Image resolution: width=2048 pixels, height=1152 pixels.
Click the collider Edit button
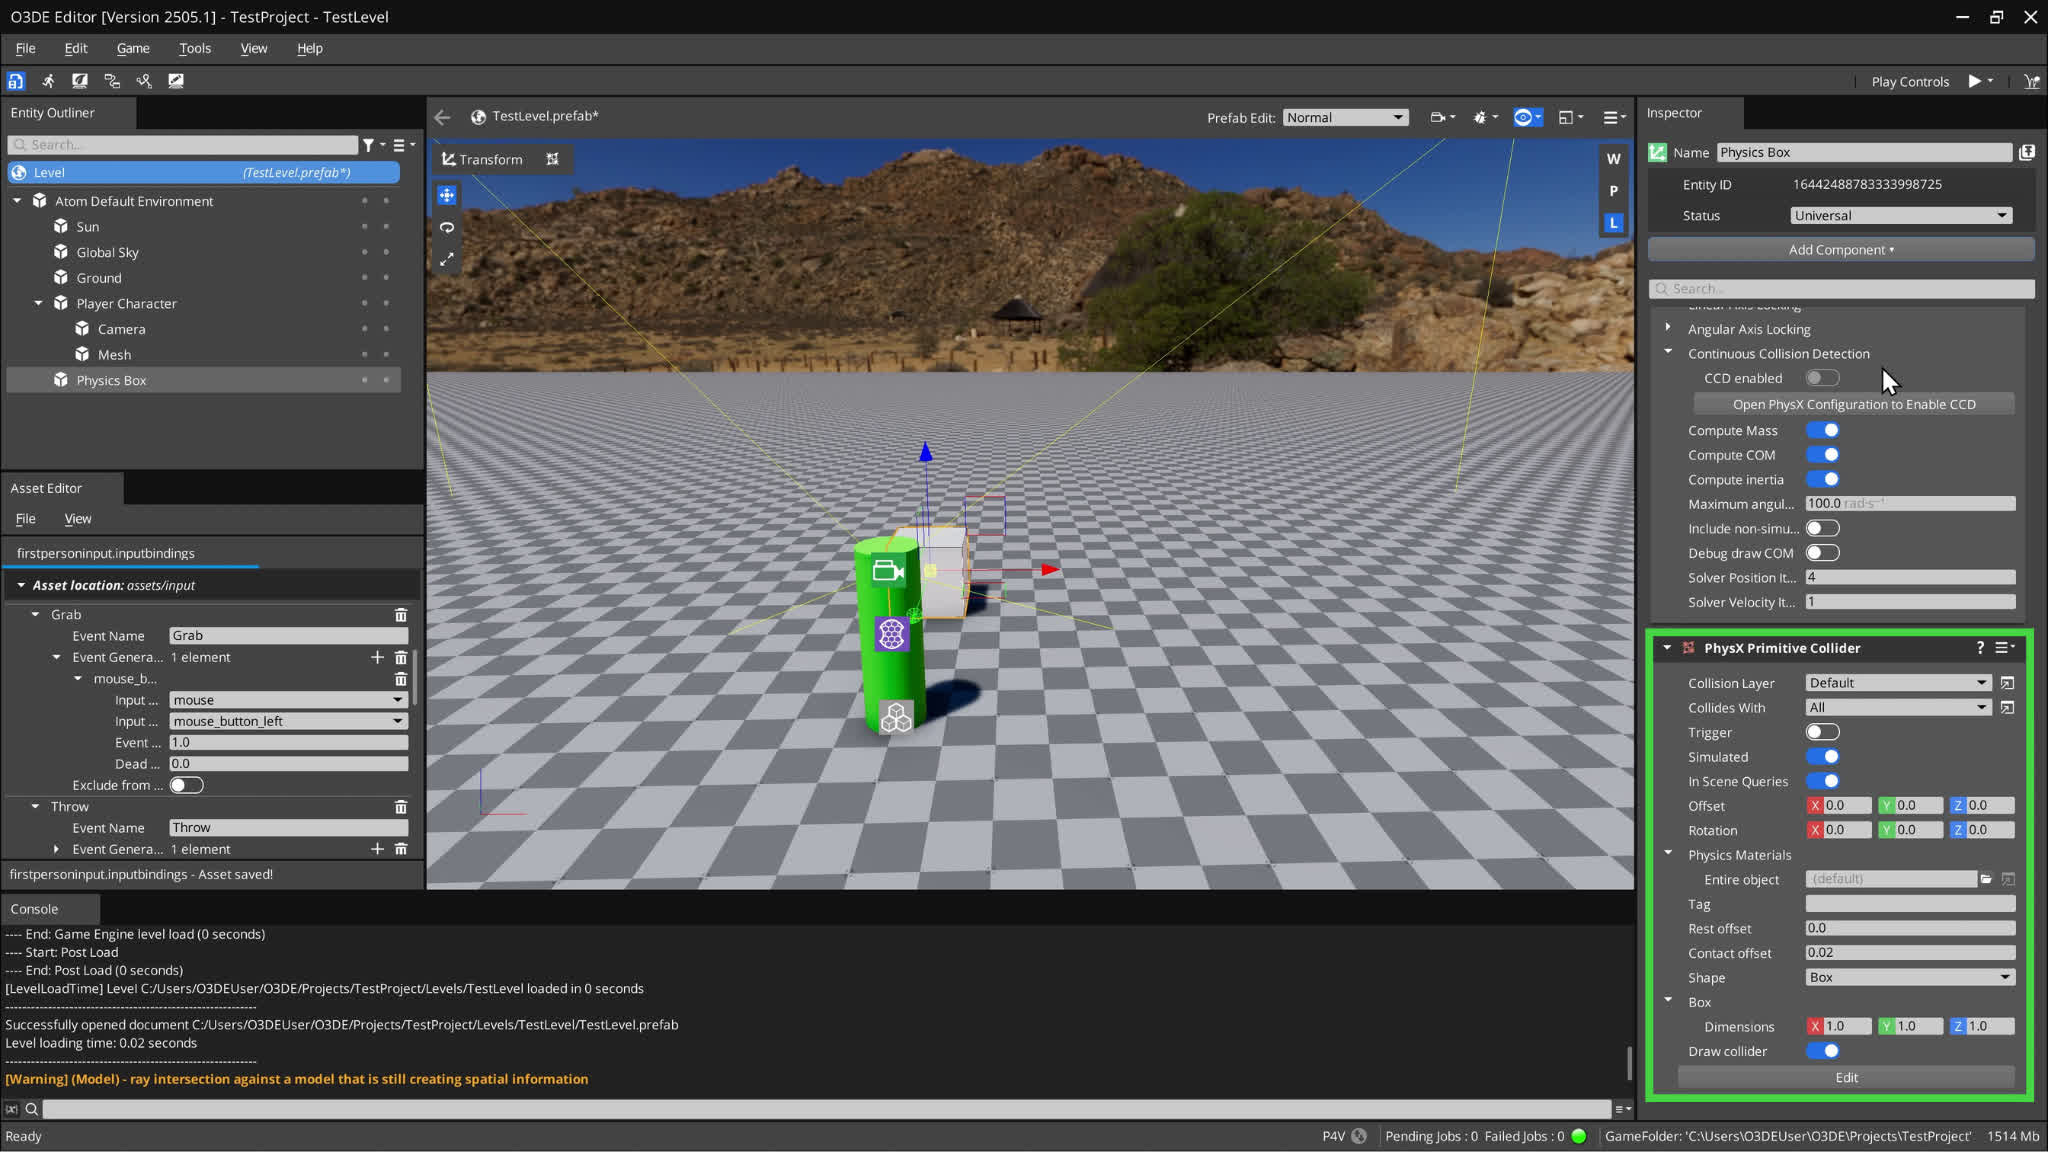coord(1846,1078)
